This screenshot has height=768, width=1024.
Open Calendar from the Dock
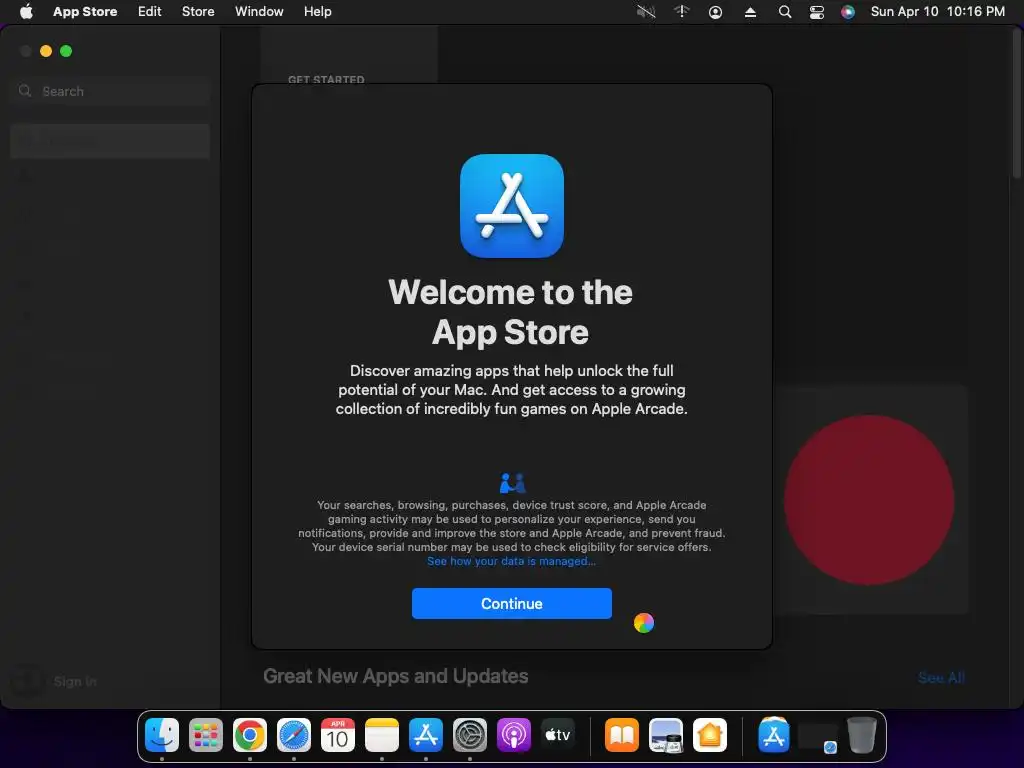338,735
